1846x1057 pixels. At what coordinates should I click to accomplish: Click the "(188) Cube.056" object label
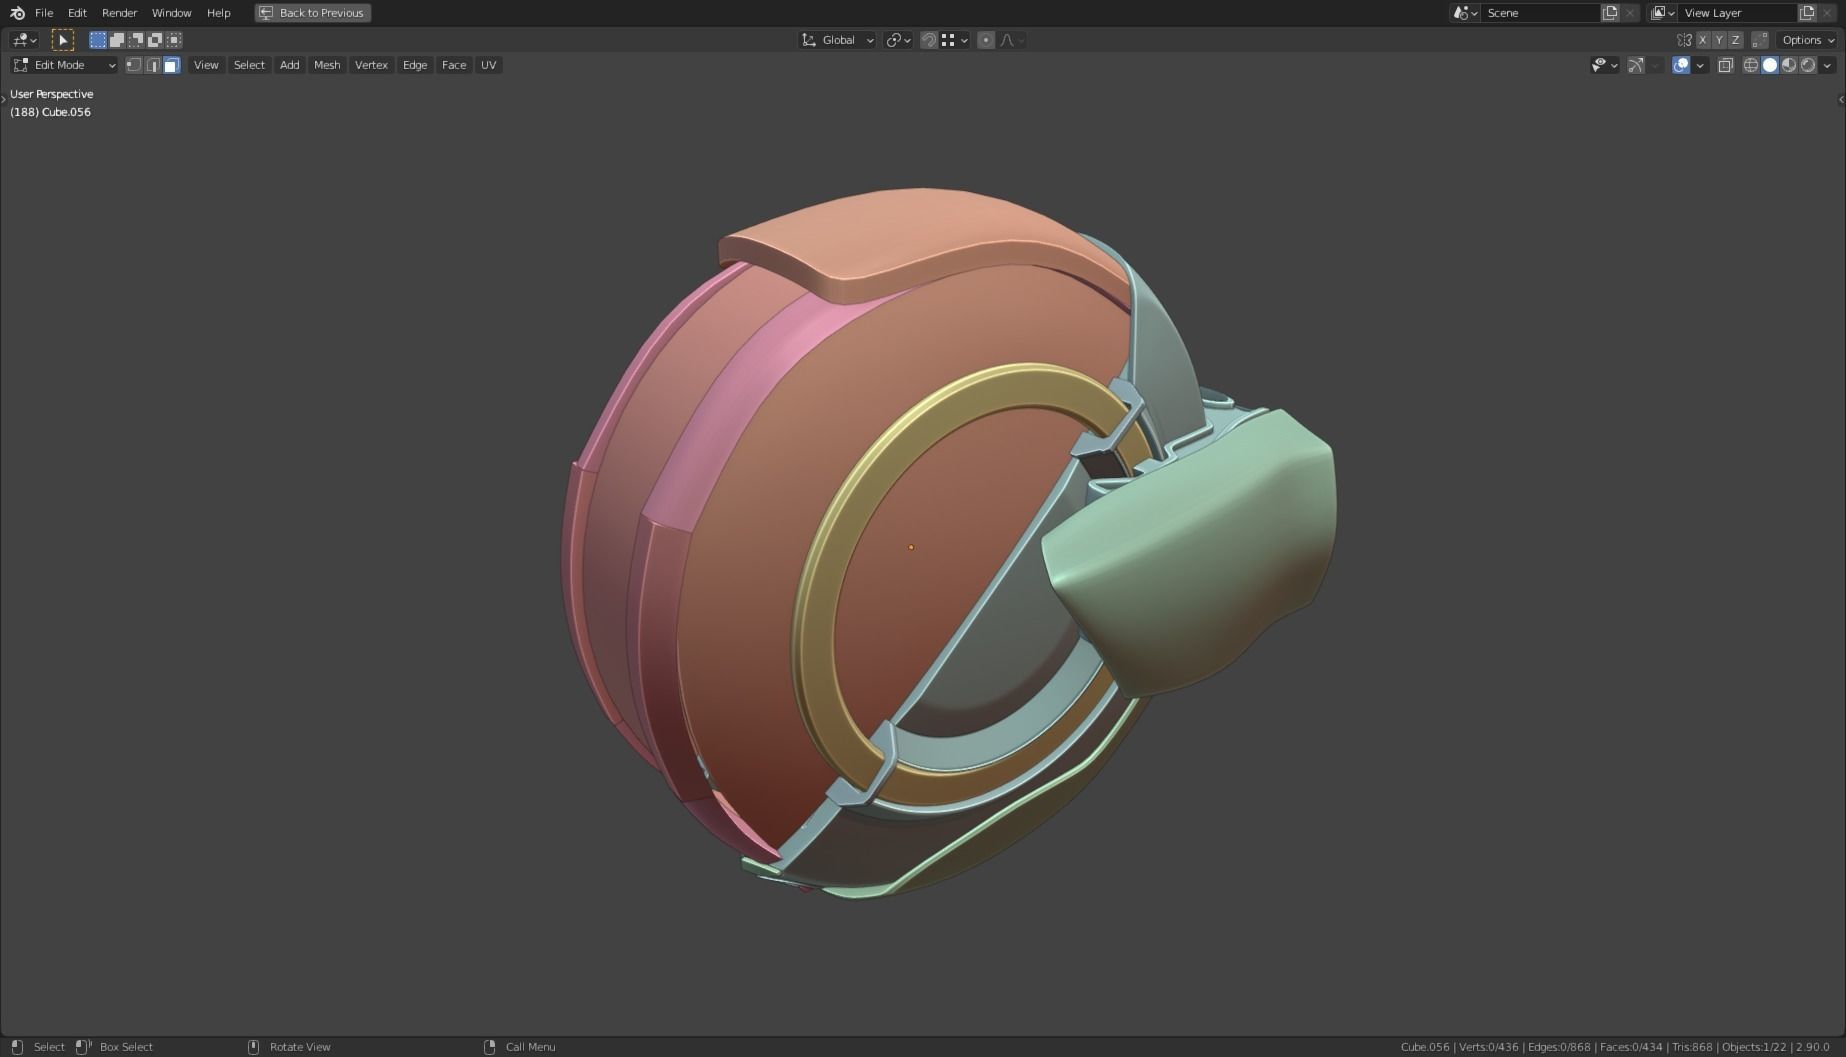coord(50,112)
